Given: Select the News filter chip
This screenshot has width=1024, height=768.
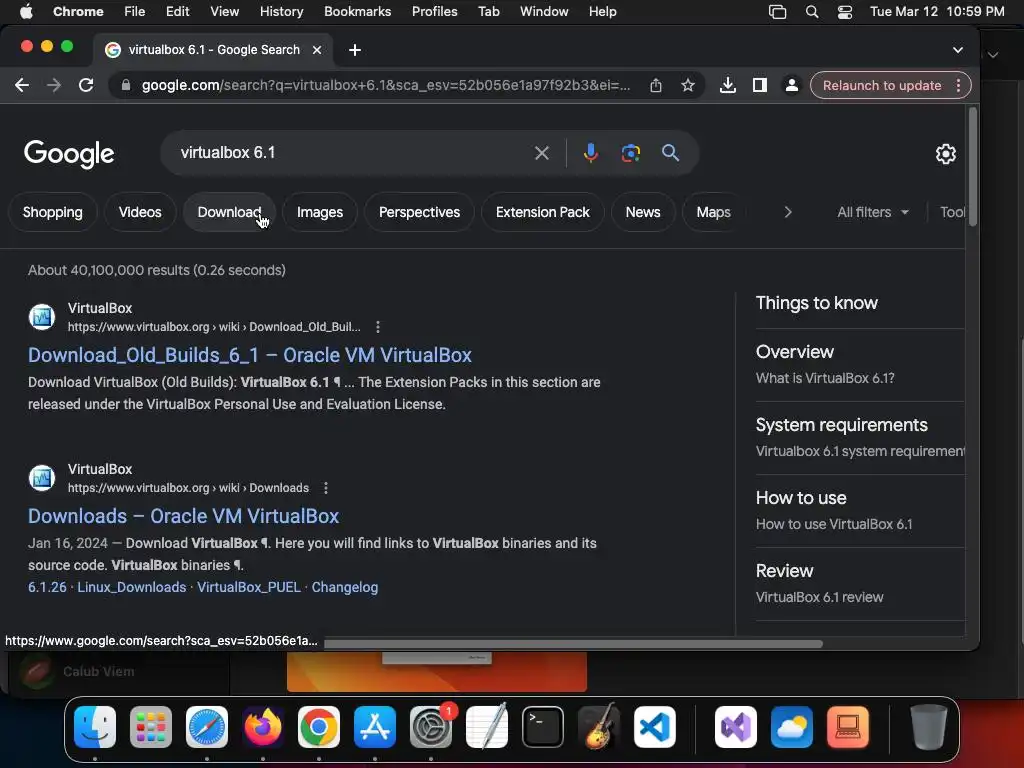Looking at the screenshot, I should [643, 212].
